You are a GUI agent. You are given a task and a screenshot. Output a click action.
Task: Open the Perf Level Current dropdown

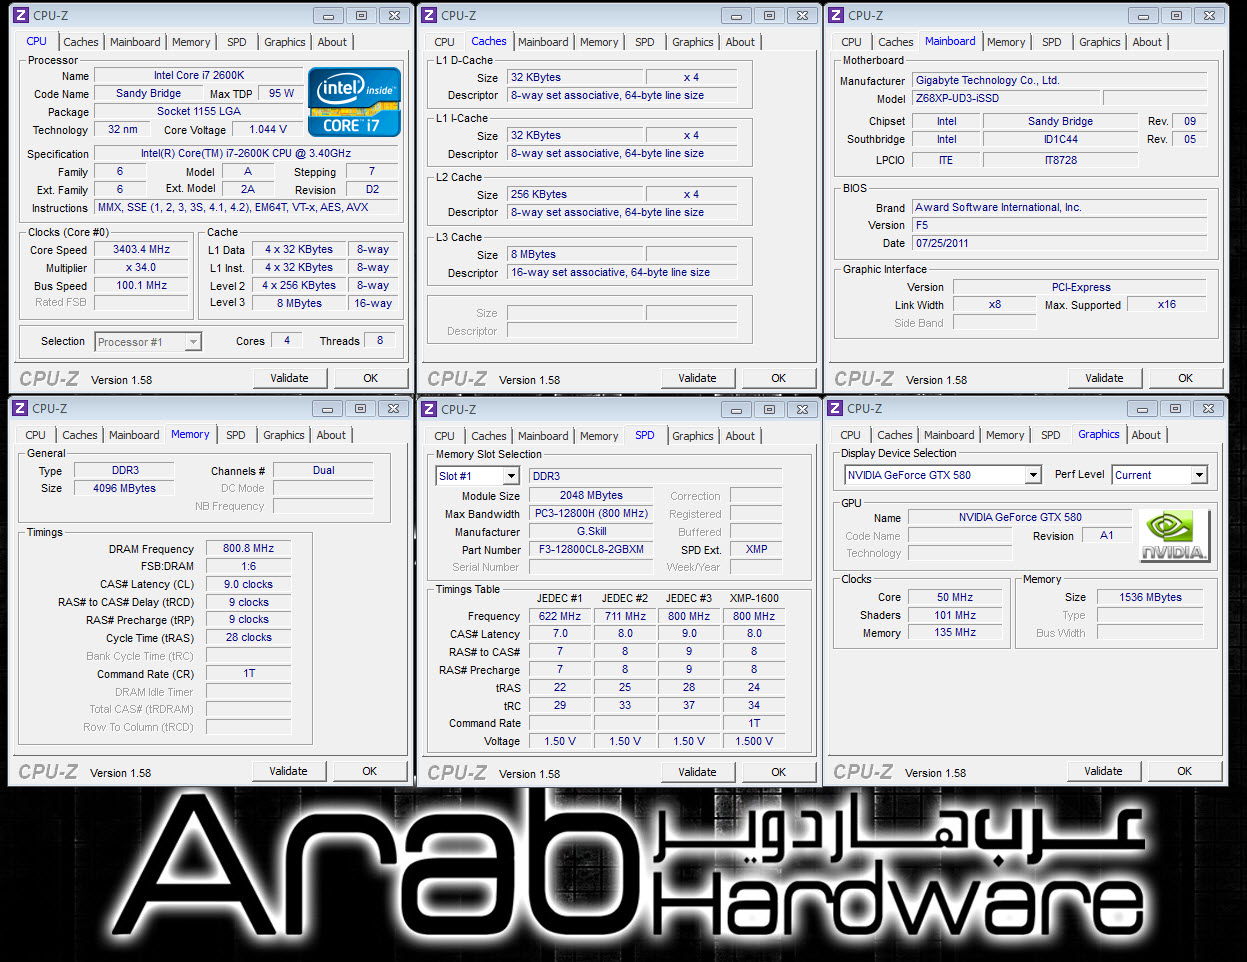coord(1199,475)
